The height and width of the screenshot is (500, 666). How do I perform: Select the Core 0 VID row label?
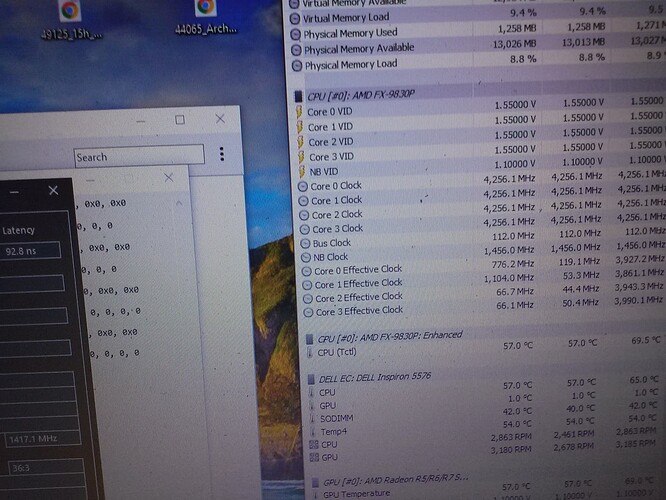click(330, 112)
